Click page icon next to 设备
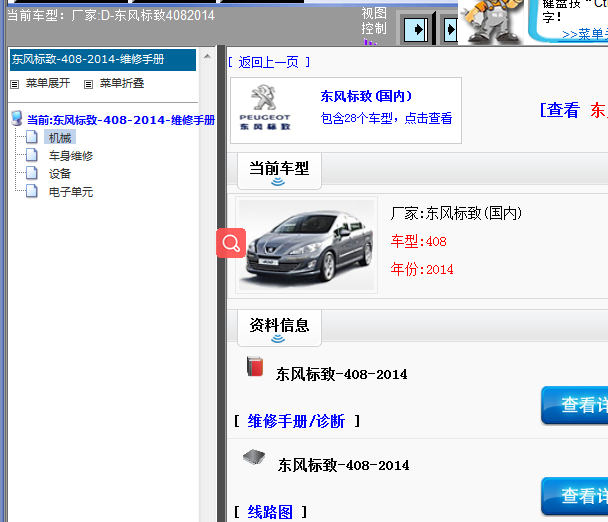The width and height of the screenshot is (608, 522). pos(32,173)
